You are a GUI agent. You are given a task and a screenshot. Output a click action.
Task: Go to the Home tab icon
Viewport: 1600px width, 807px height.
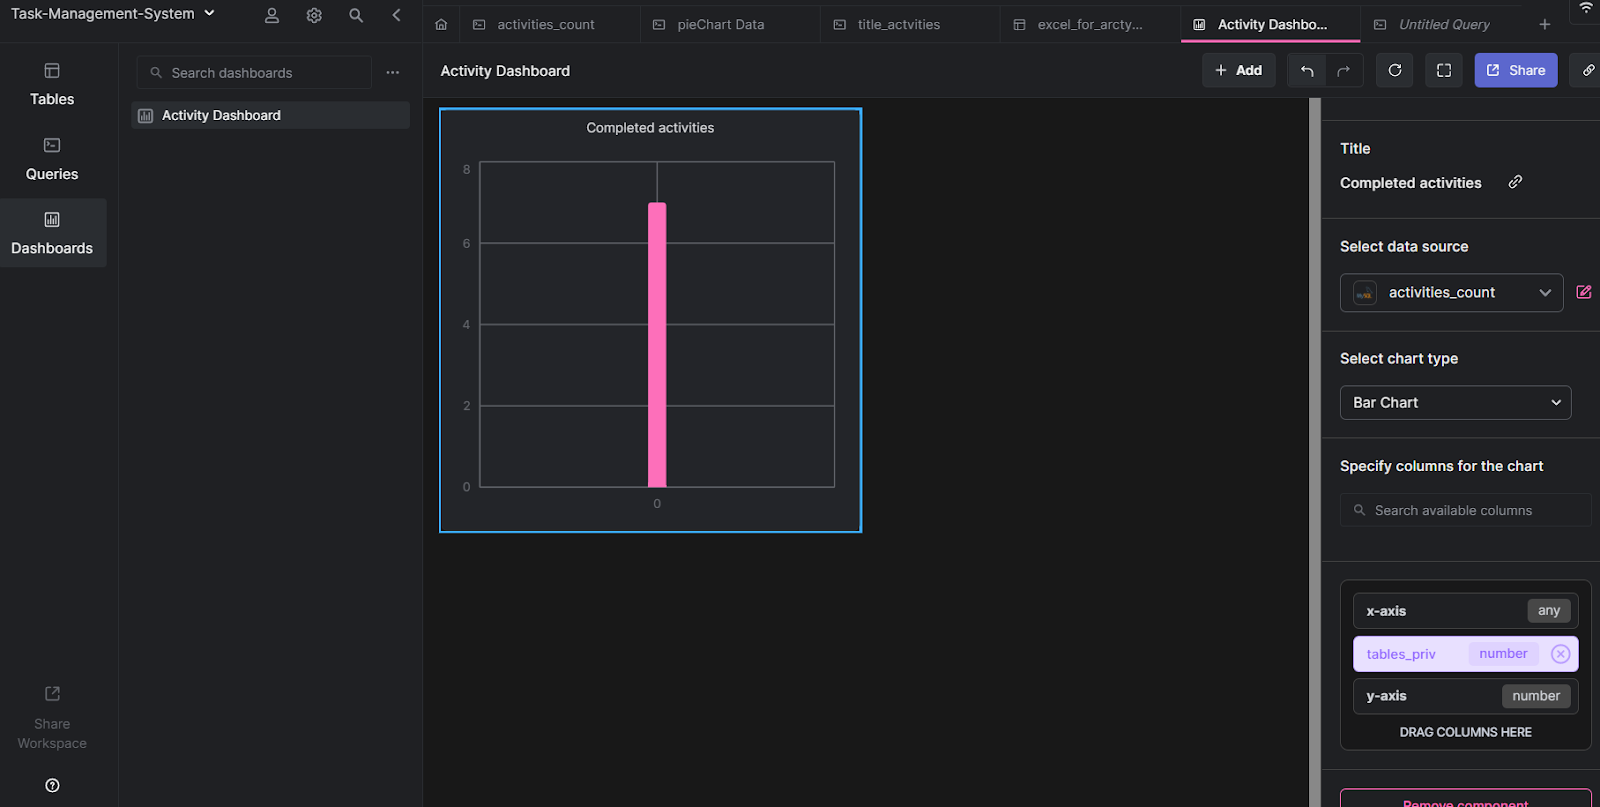pyautogui.click(x=441, y=24)
